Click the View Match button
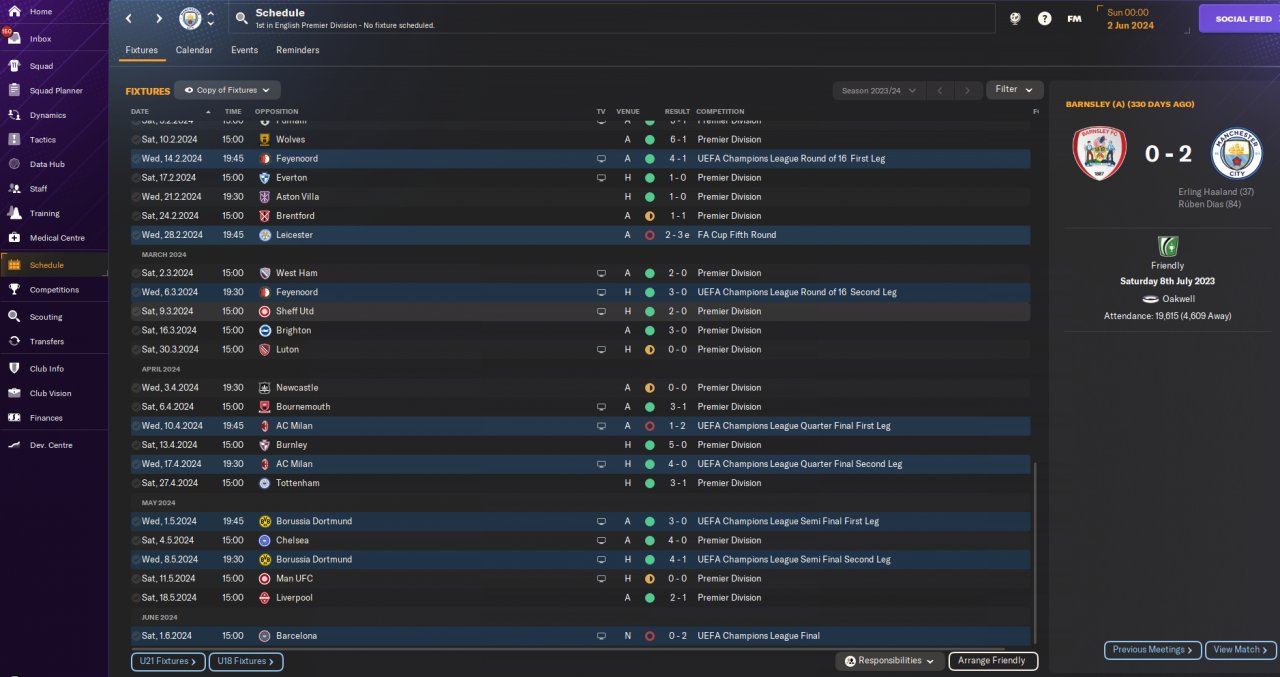The width and height of the screenshot is (1280, 677). [1240, 650]
